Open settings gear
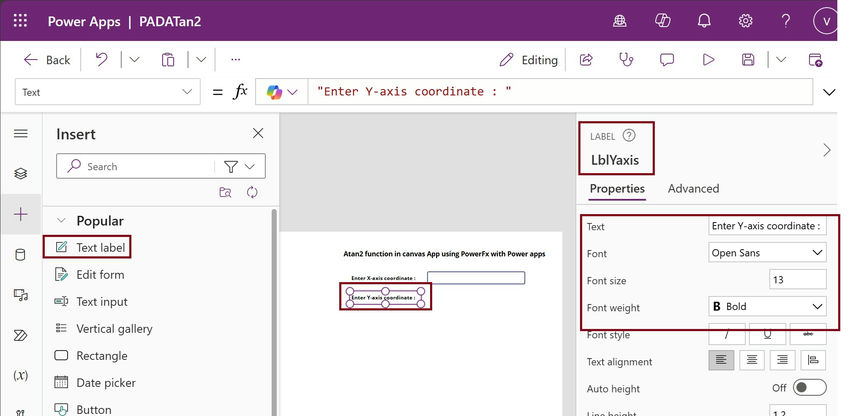The image size is (850, 416). 745,21
